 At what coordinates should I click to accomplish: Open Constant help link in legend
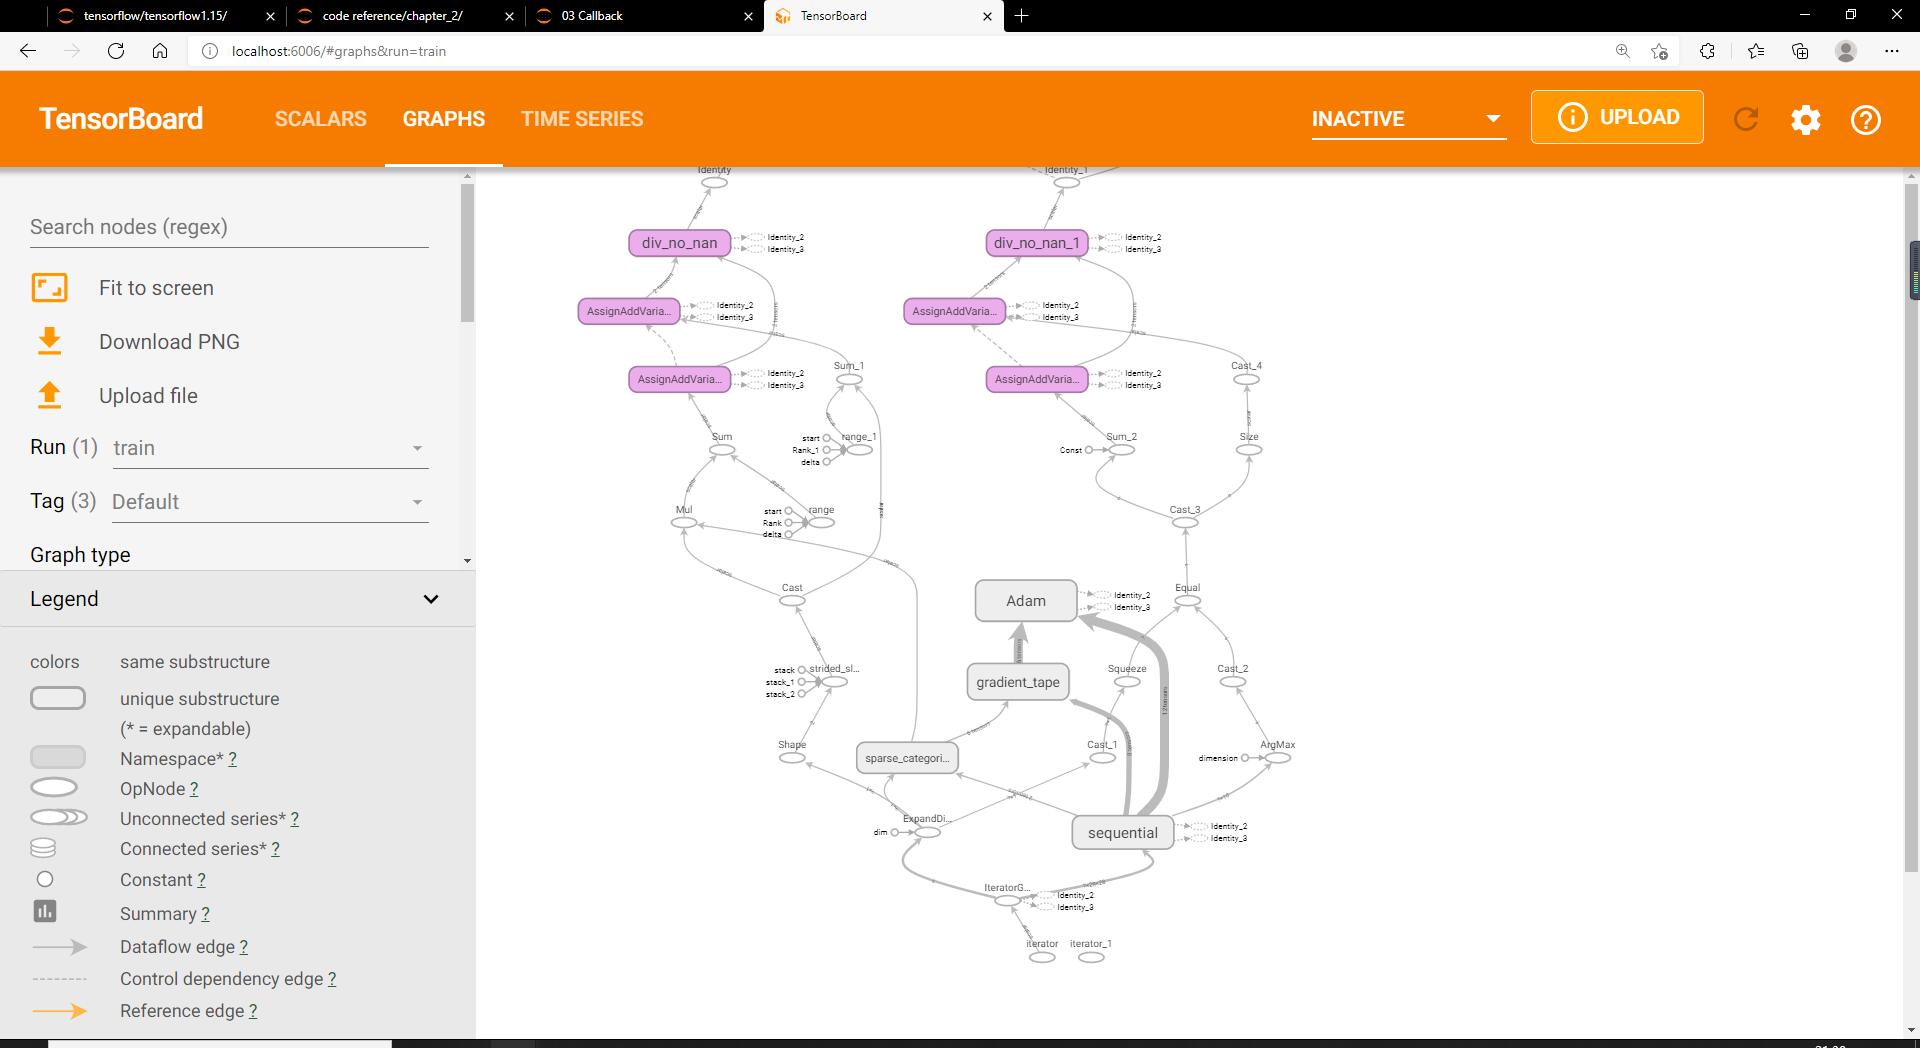201,880
